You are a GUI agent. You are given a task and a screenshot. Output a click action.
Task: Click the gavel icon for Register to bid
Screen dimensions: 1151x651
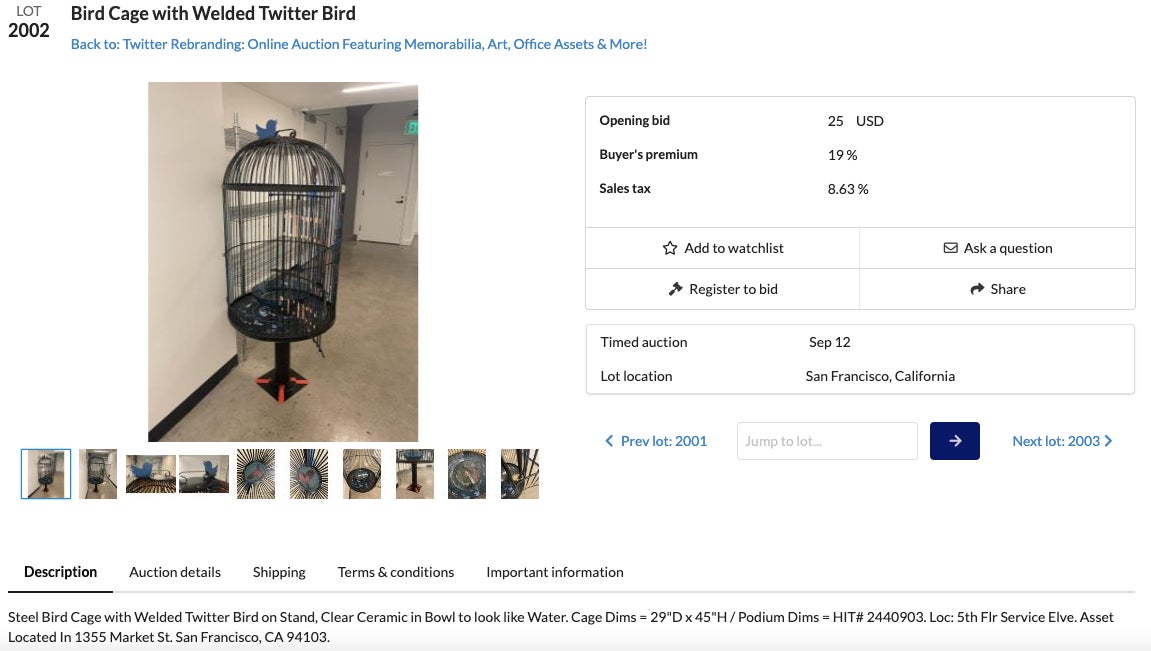675,289
